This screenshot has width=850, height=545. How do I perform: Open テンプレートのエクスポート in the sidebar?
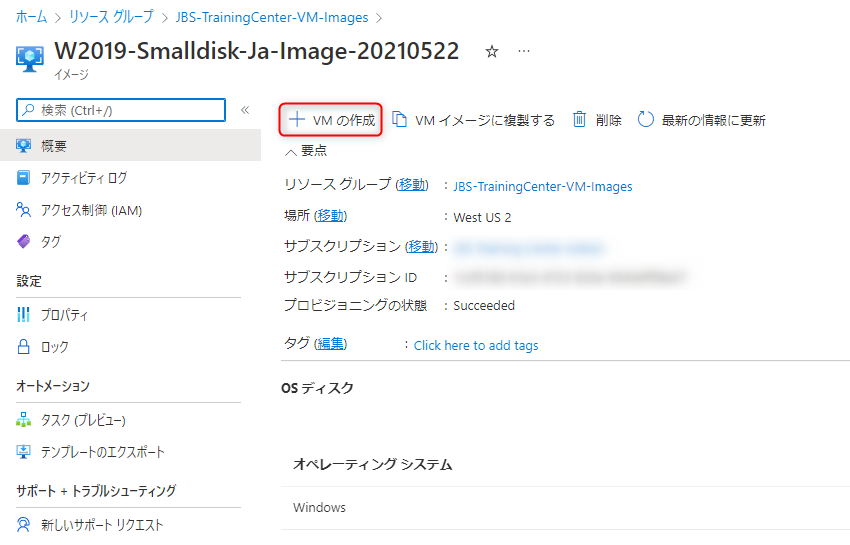tap(130, 452)
